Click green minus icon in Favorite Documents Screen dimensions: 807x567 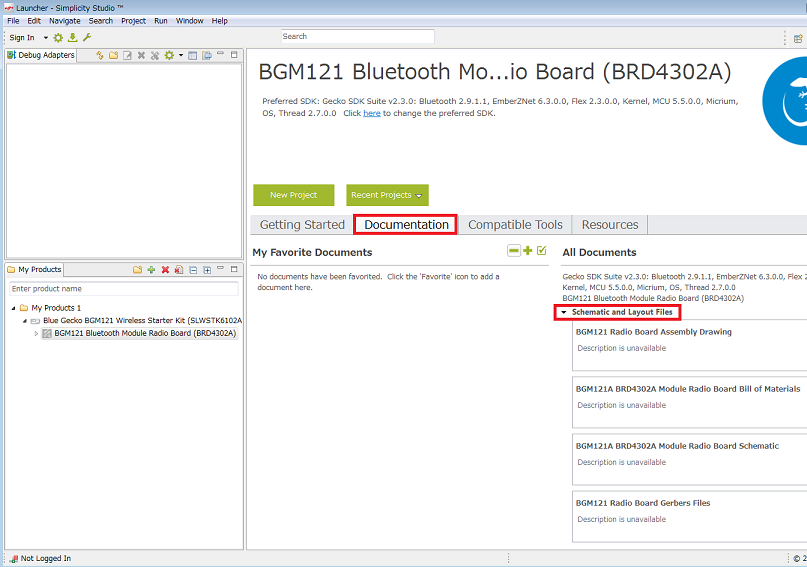514,251
